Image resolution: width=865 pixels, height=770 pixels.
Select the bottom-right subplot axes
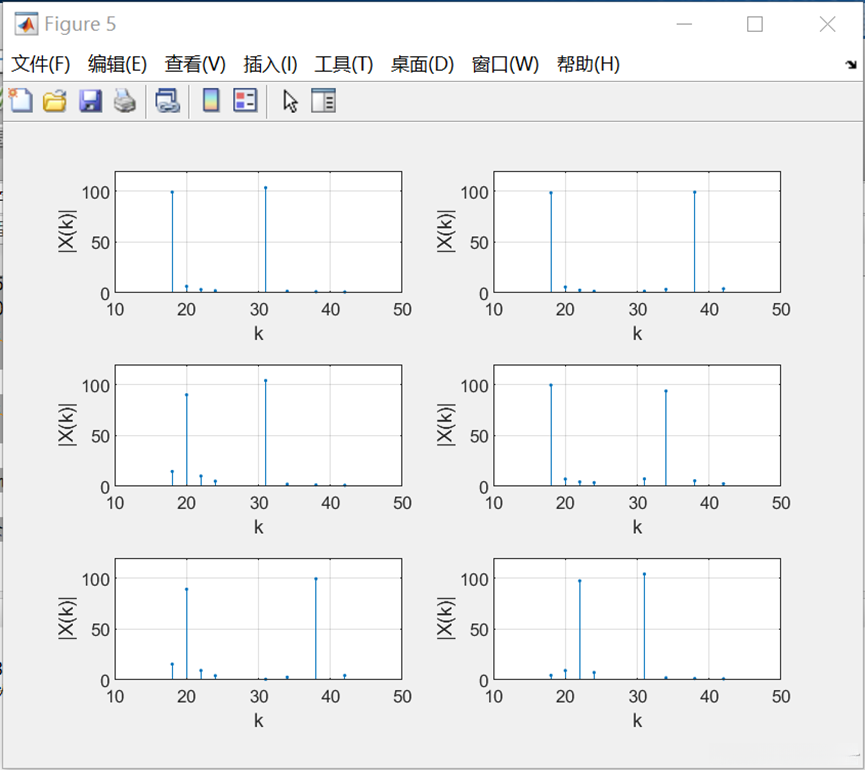click(637, 619)
